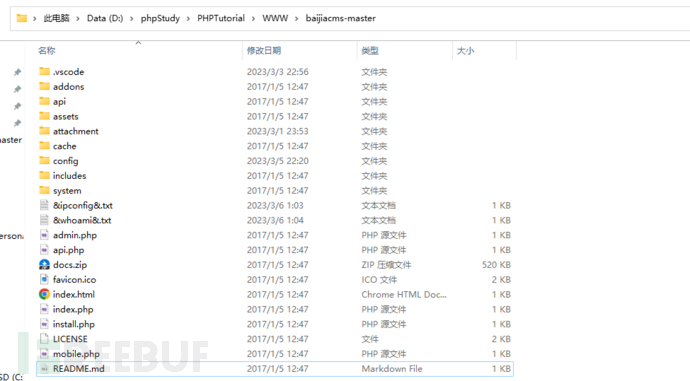Image resolution: width=690 pixels, height=381 pixels.
Task: Click the config folder icon
Action: [44, 161]
